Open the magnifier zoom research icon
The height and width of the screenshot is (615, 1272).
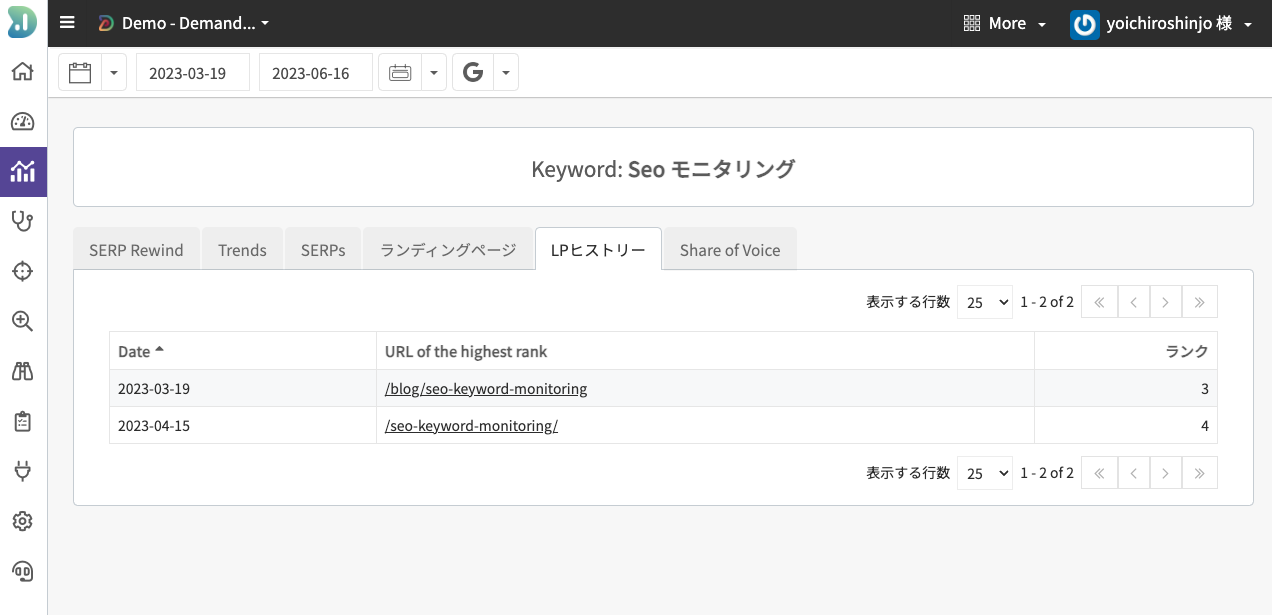(22, 321)
